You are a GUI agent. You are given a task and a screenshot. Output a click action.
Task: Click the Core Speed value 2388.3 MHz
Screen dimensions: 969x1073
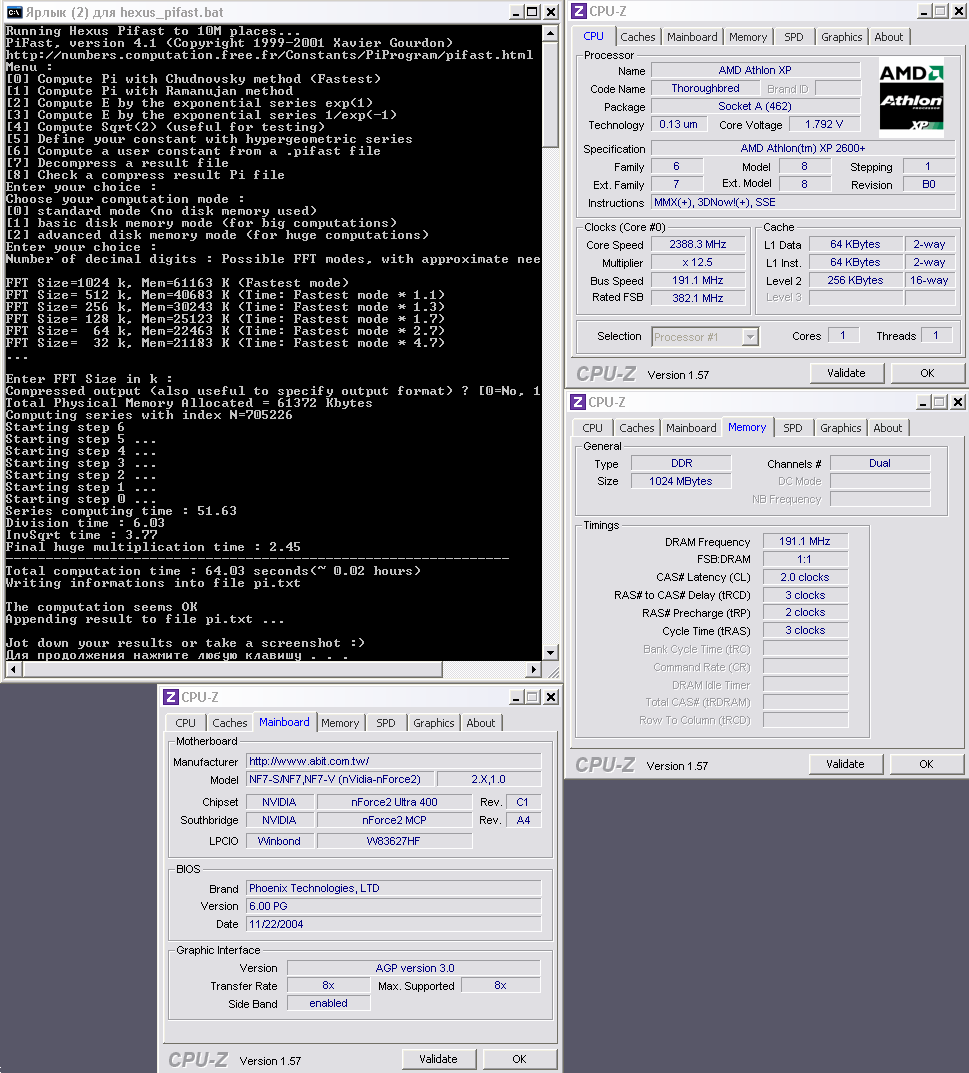click(x=697, y=244)
